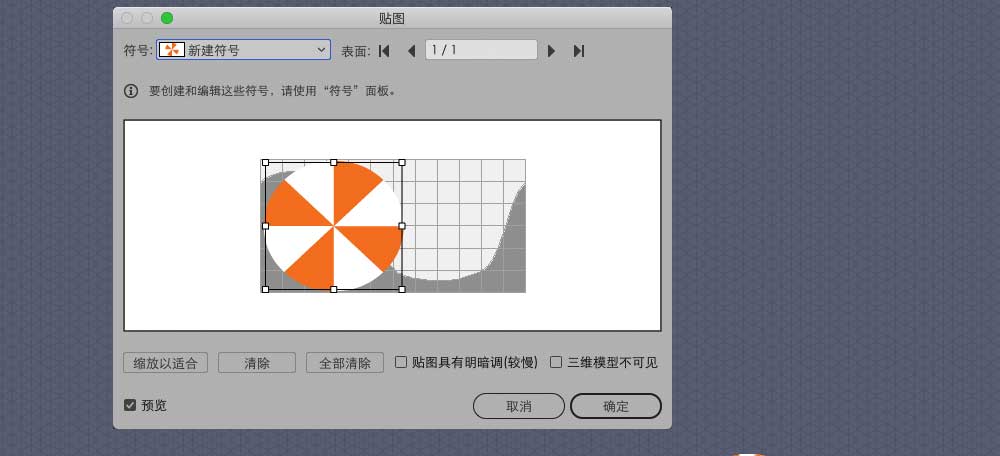Click the info icon beside the hint
The image size is (1000, 456).
(131, 91)
